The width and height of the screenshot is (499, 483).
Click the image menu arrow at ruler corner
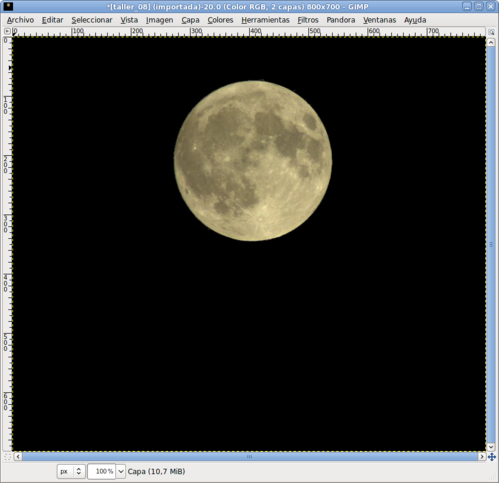(x=7, y=31)
